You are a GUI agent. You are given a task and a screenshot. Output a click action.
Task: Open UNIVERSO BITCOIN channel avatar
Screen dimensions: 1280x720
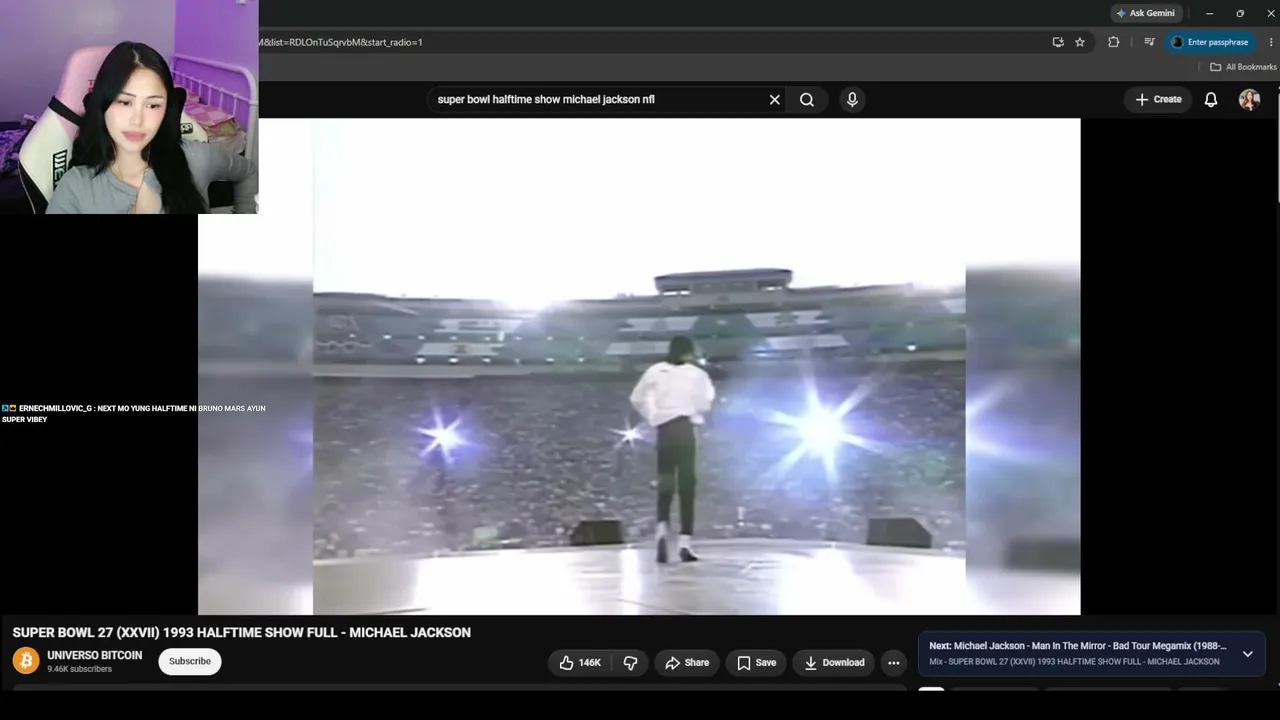click(26, 660)
